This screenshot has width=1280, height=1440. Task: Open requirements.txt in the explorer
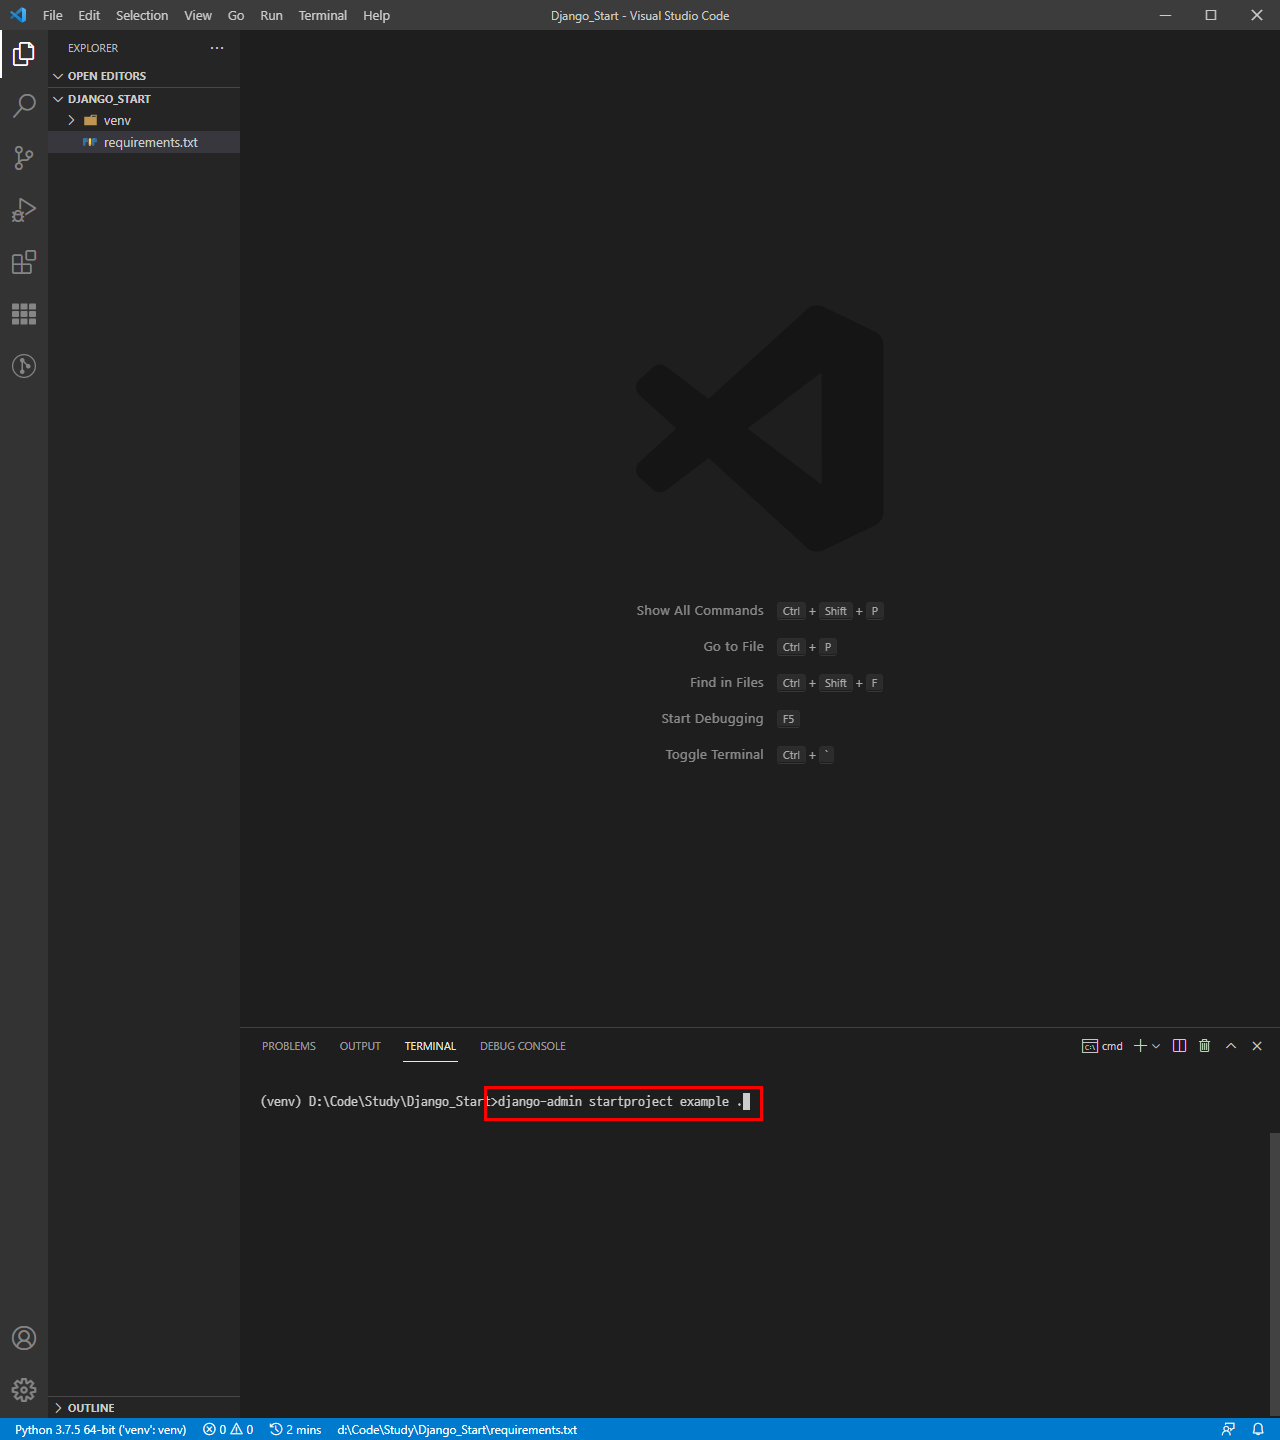[x=144, y=142]
